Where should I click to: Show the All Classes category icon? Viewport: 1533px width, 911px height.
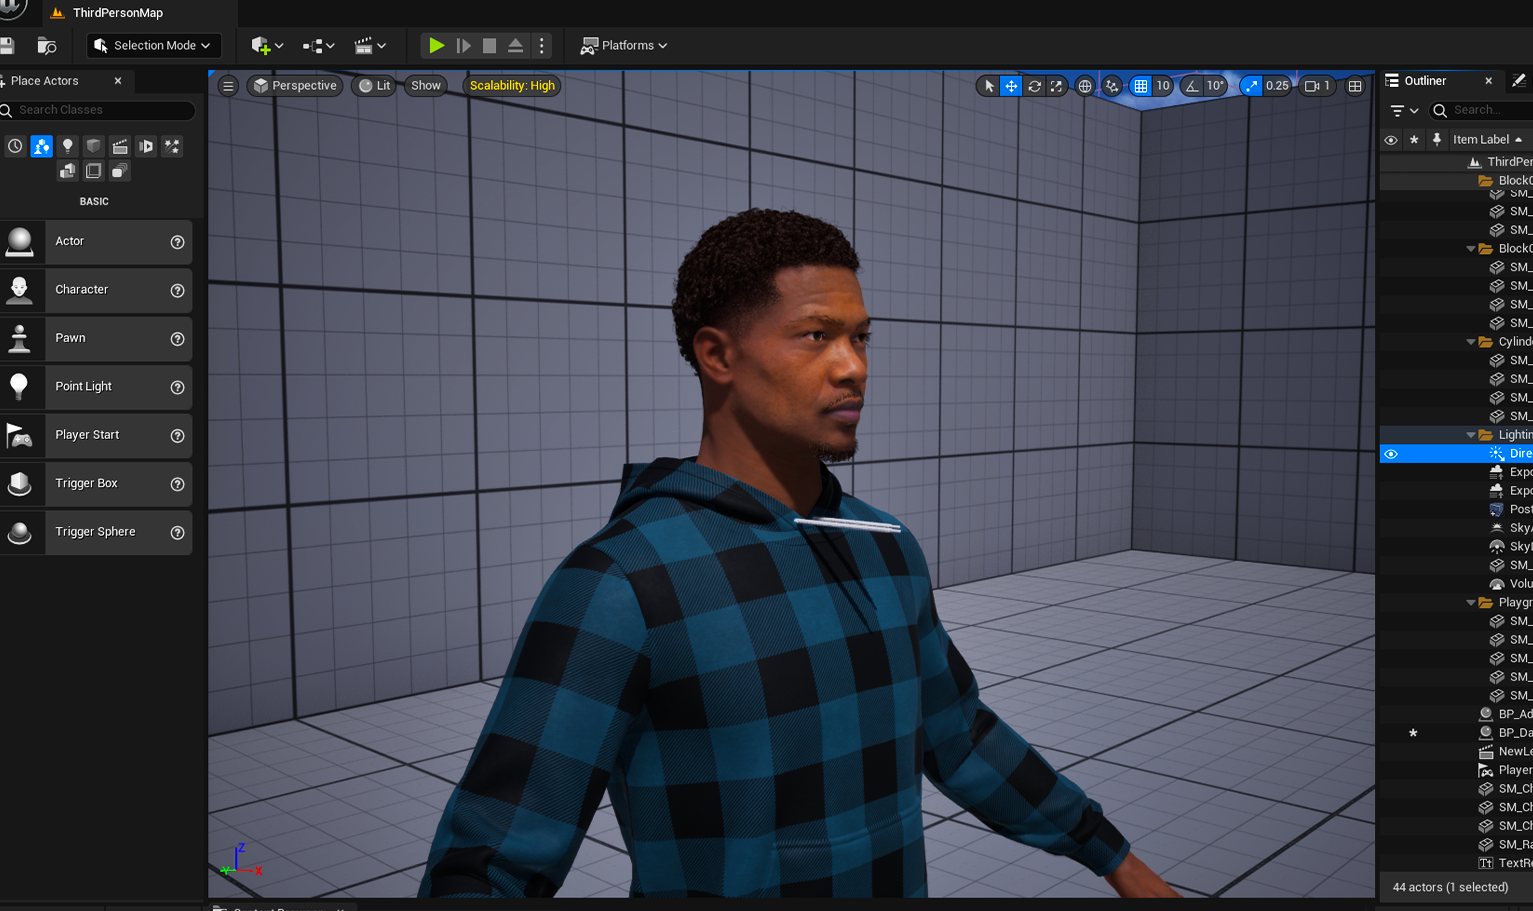(119, 171)
